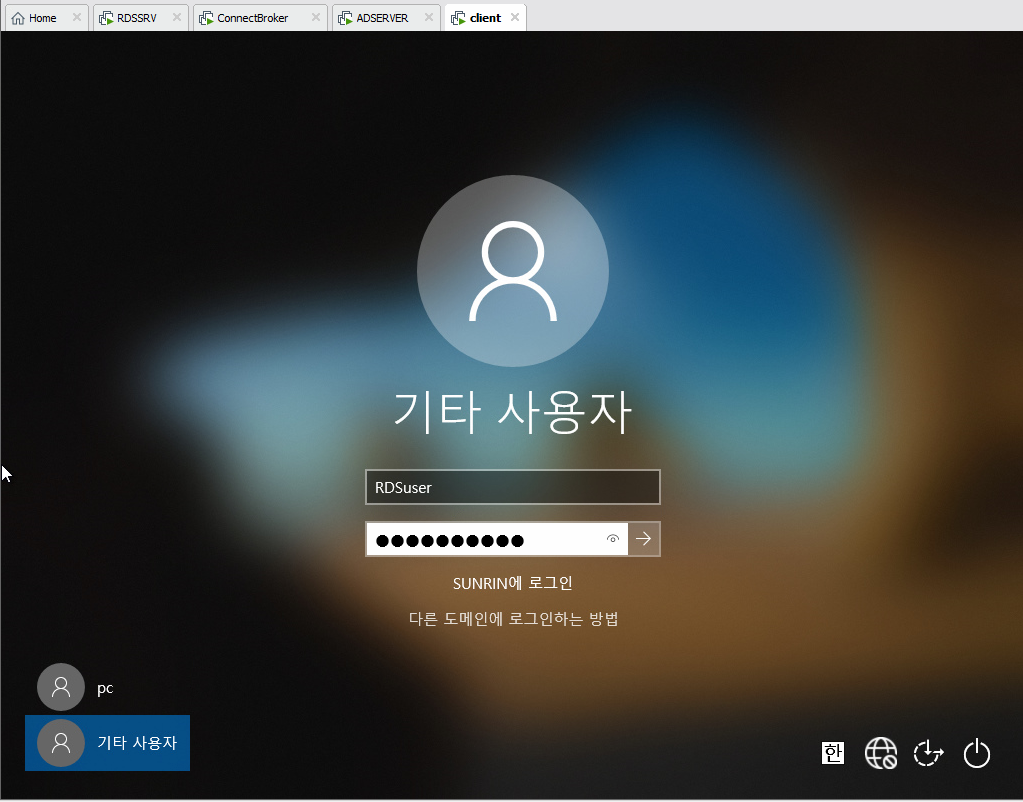Viewport: 1023px width, 802px height.
Task: Click the ConnectBroker tab VM icon
Action: pos(206,18)
